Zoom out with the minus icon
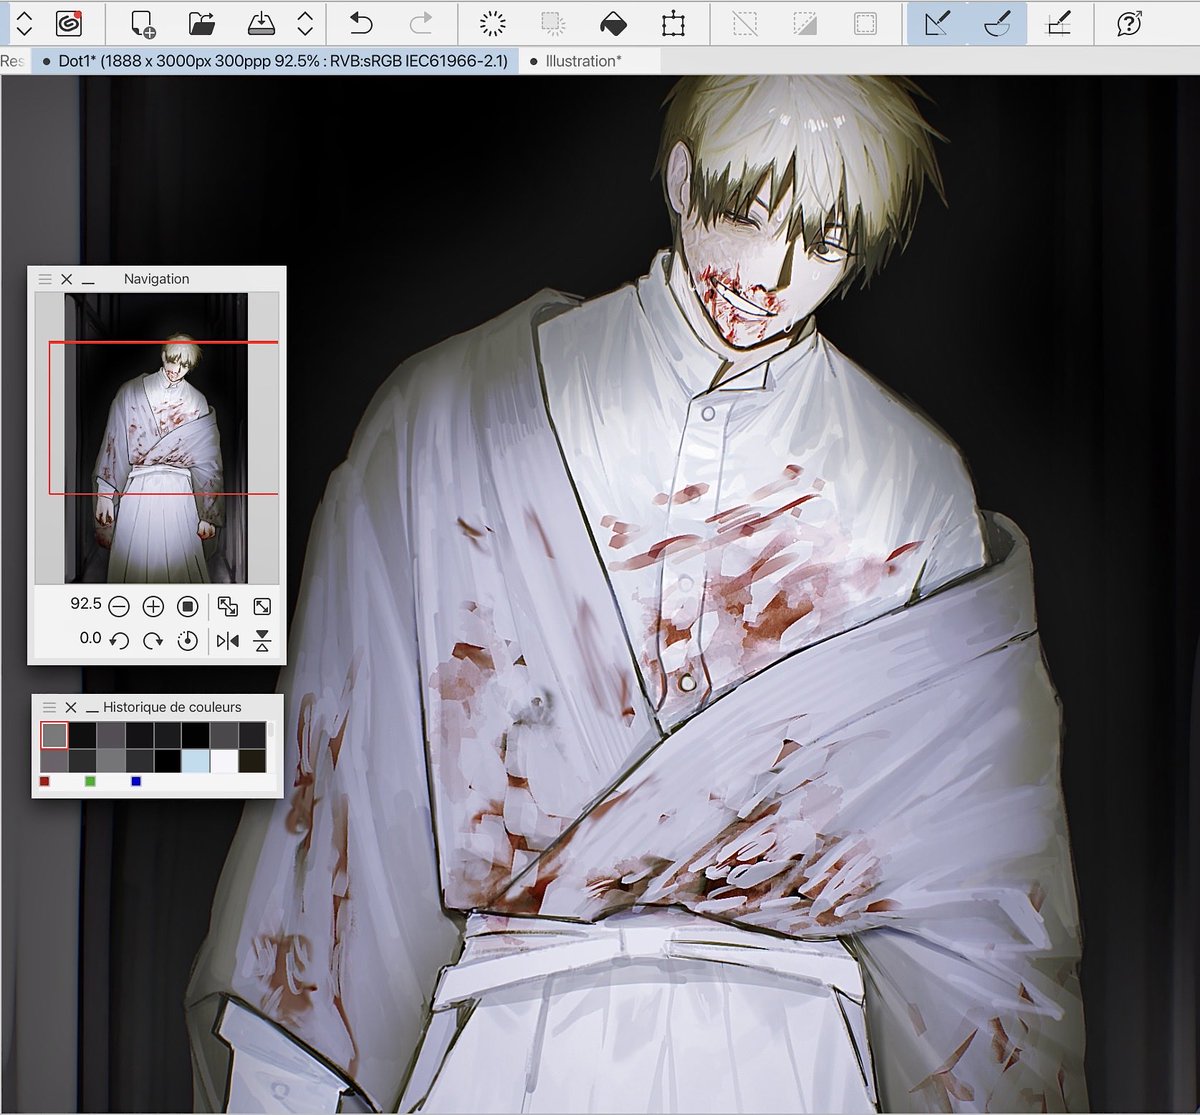Screen dimensions: 1200x1115 coord(119,606)
